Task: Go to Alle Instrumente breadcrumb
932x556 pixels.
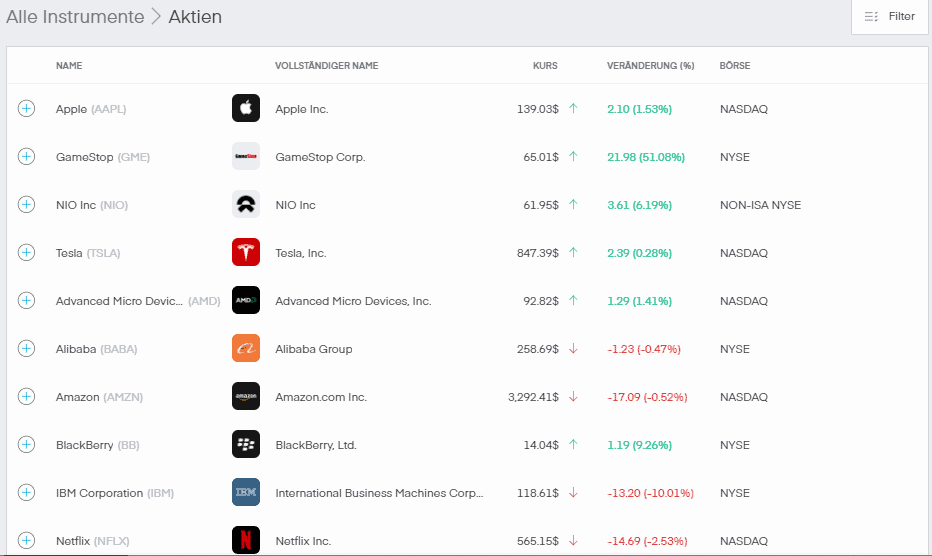Action: pyautogui.click(x=75, y=17)
